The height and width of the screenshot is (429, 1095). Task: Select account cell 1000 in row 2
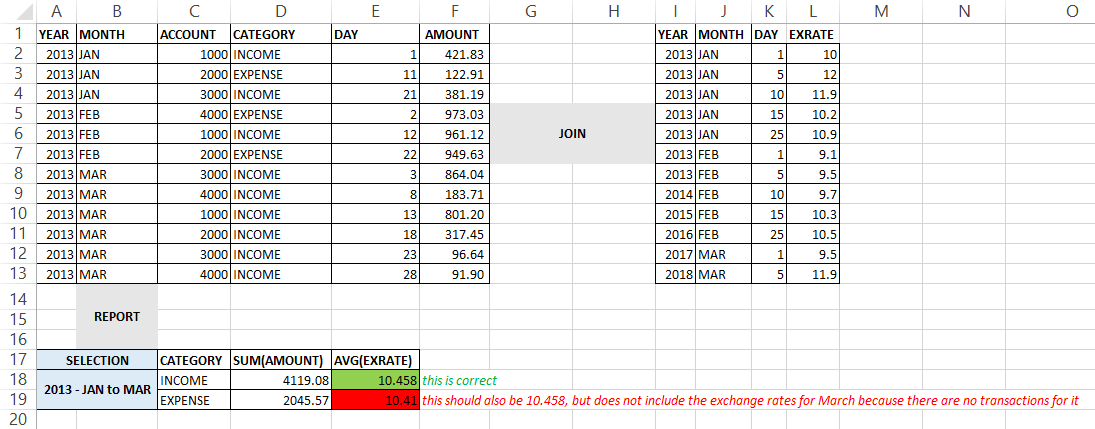tap(194, 54)
